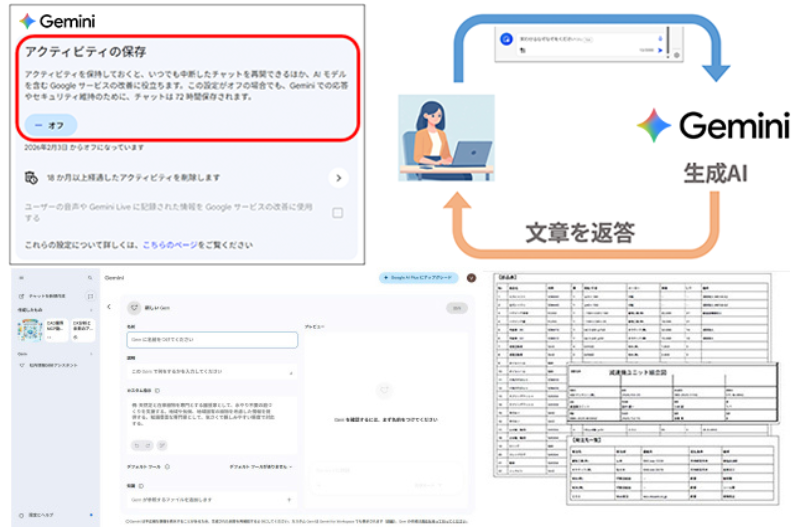Click the save button in Gem editor
The image size is (800, 530).
tap(457, 308)
